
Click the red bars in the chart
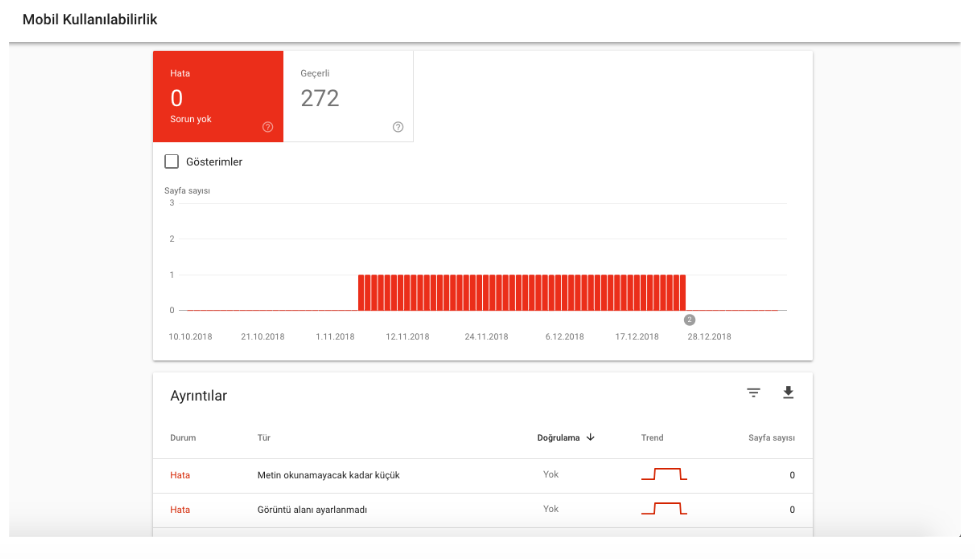pos(522,292)
